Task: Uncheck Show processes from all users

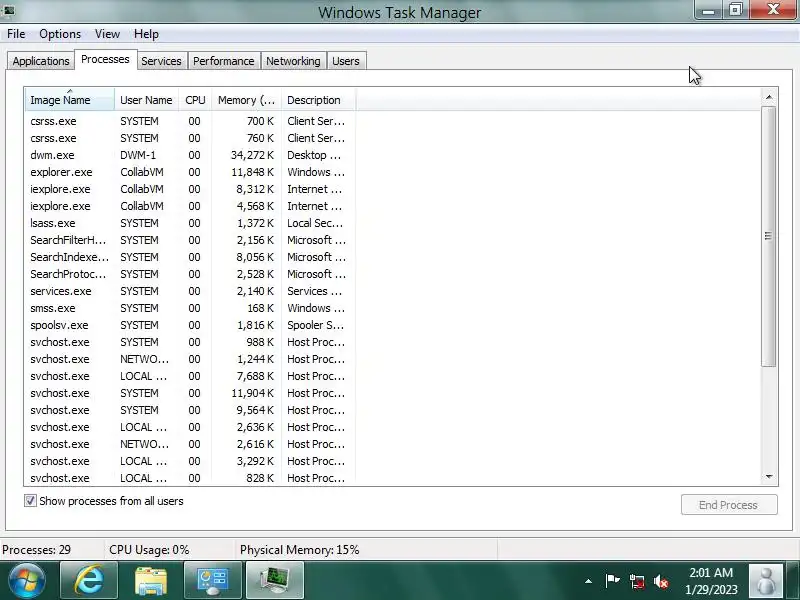Action: coord(30,501)
